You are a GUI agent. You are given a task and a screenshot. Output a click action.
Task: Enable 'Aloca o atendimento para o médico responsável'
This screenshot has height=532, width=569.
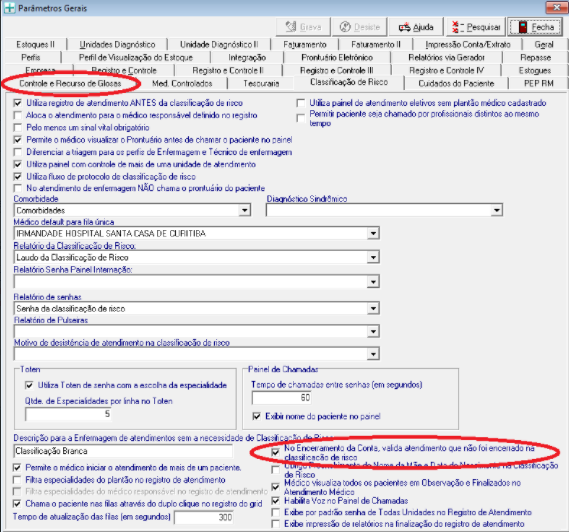tap(17, 115)
